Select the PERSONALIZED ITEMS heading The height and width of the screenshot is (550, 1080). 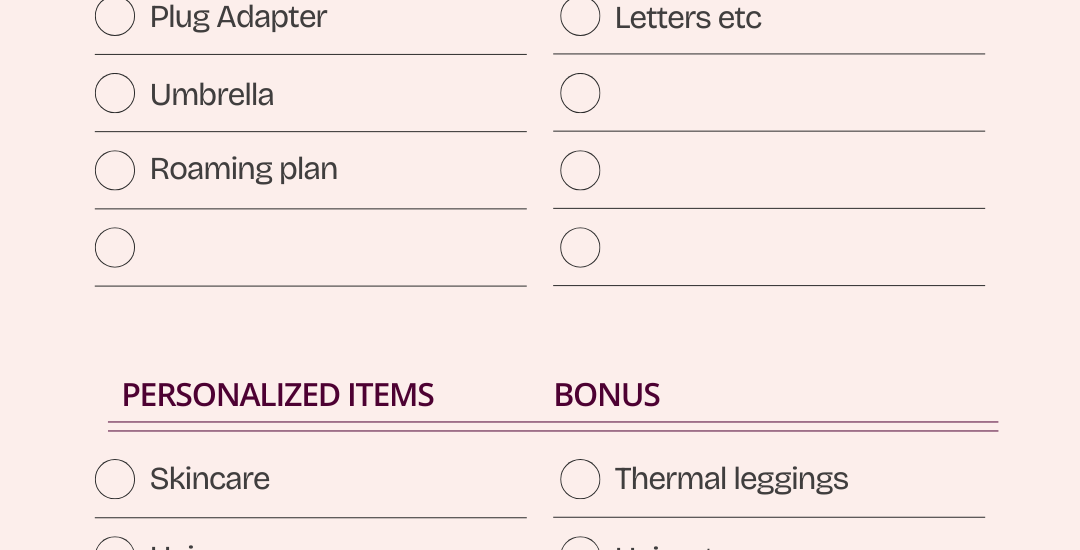pos(278,395)
